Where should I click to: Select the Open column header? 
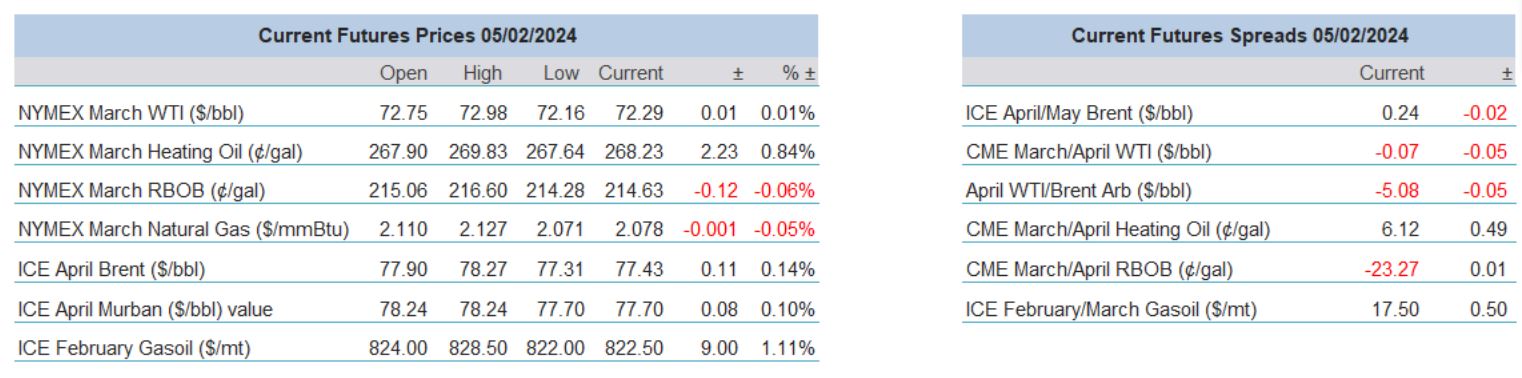[x=404, y=73]
